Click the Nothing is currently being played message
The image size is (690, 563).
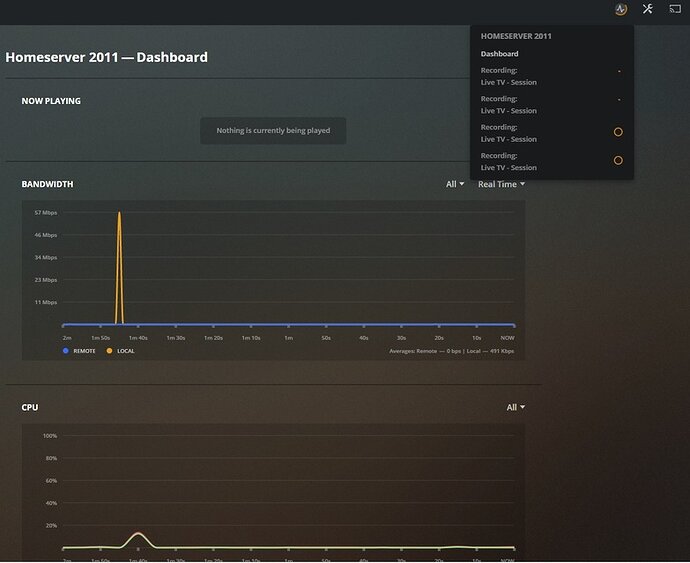coord(273,131)
